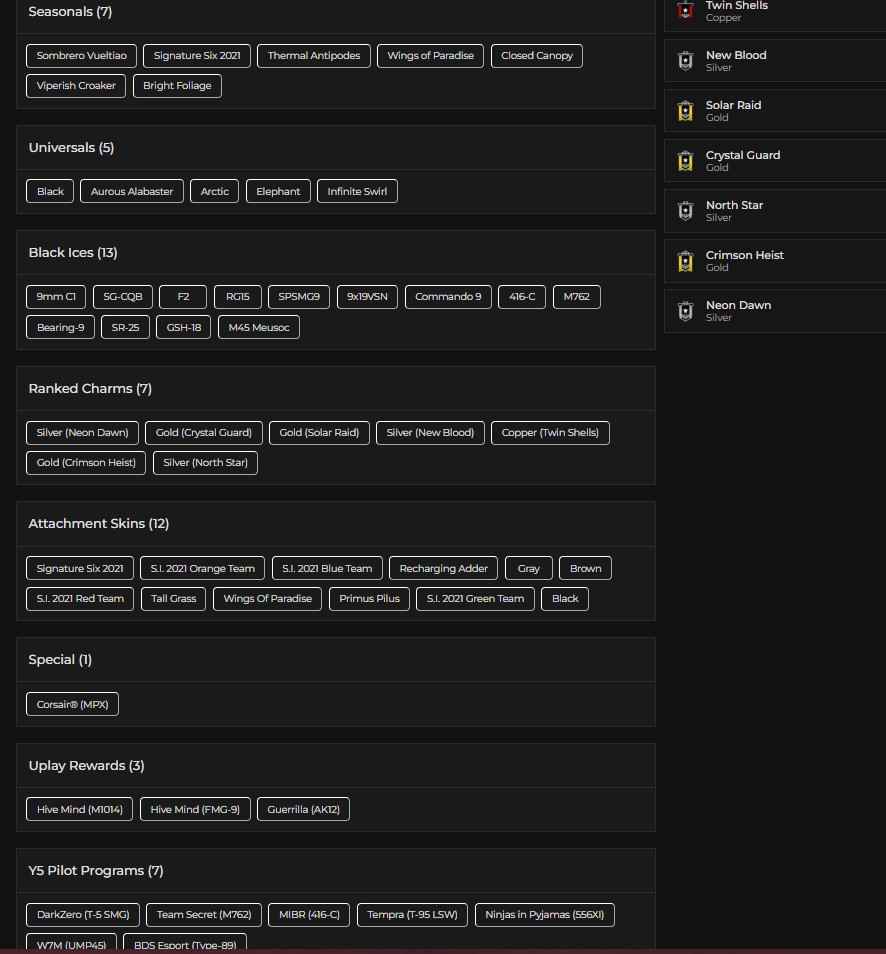This screenshot has height=954, width=886.
Task: Click the New Blood silver charm icon
Action: (685, 61)
